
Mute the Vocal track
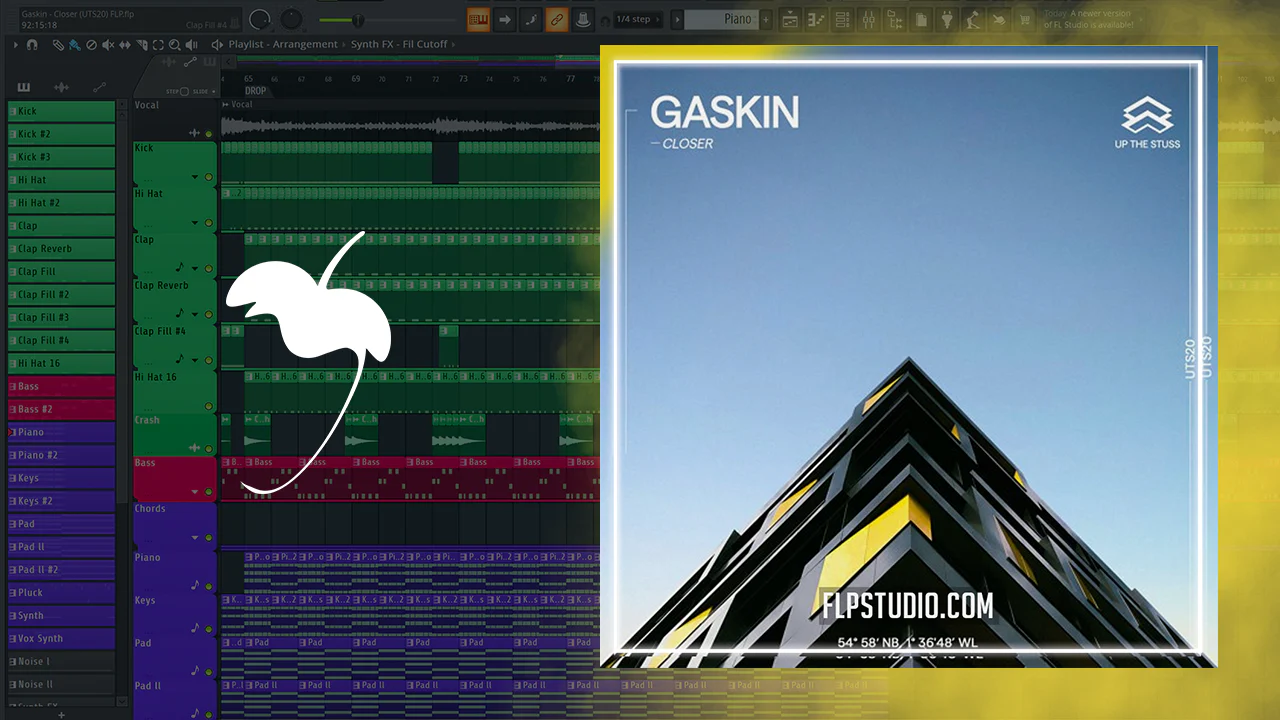click(209, 133)
